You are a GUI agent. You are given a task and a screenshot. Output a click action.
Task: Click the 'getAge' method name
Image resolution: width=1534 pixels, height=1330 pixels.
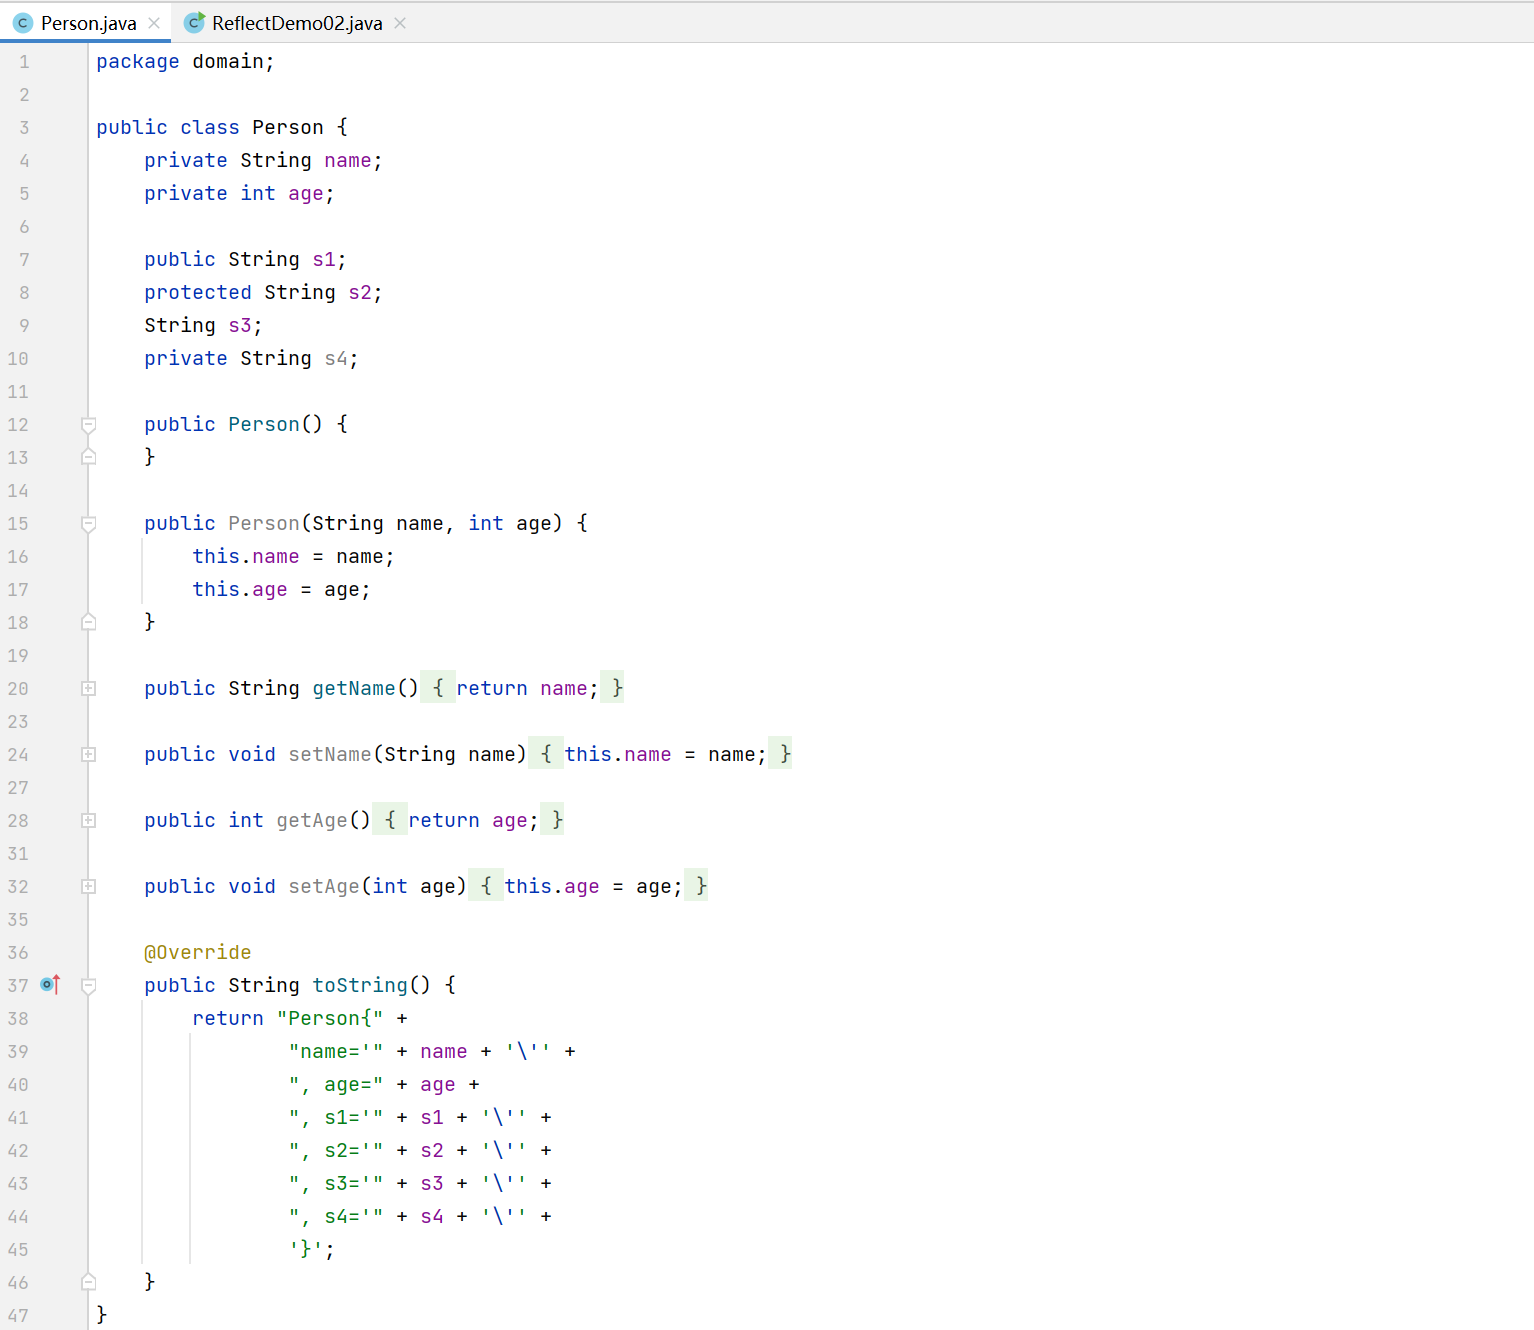[x=312, y=820]
